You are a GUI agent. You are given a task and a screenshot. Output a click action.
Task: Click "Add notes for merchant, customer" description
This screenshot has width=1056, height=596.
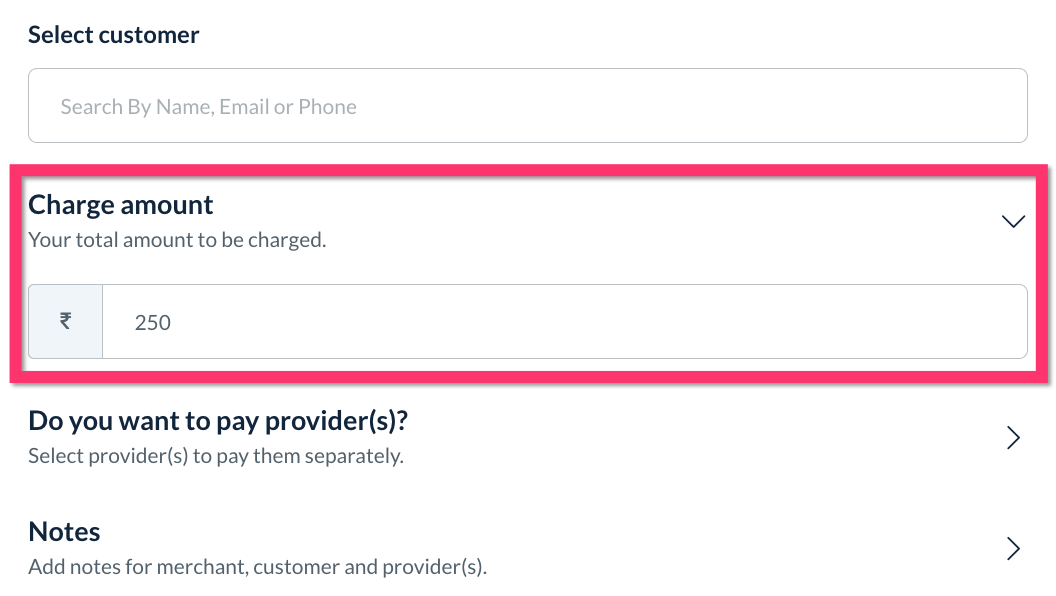click(257, 567)
